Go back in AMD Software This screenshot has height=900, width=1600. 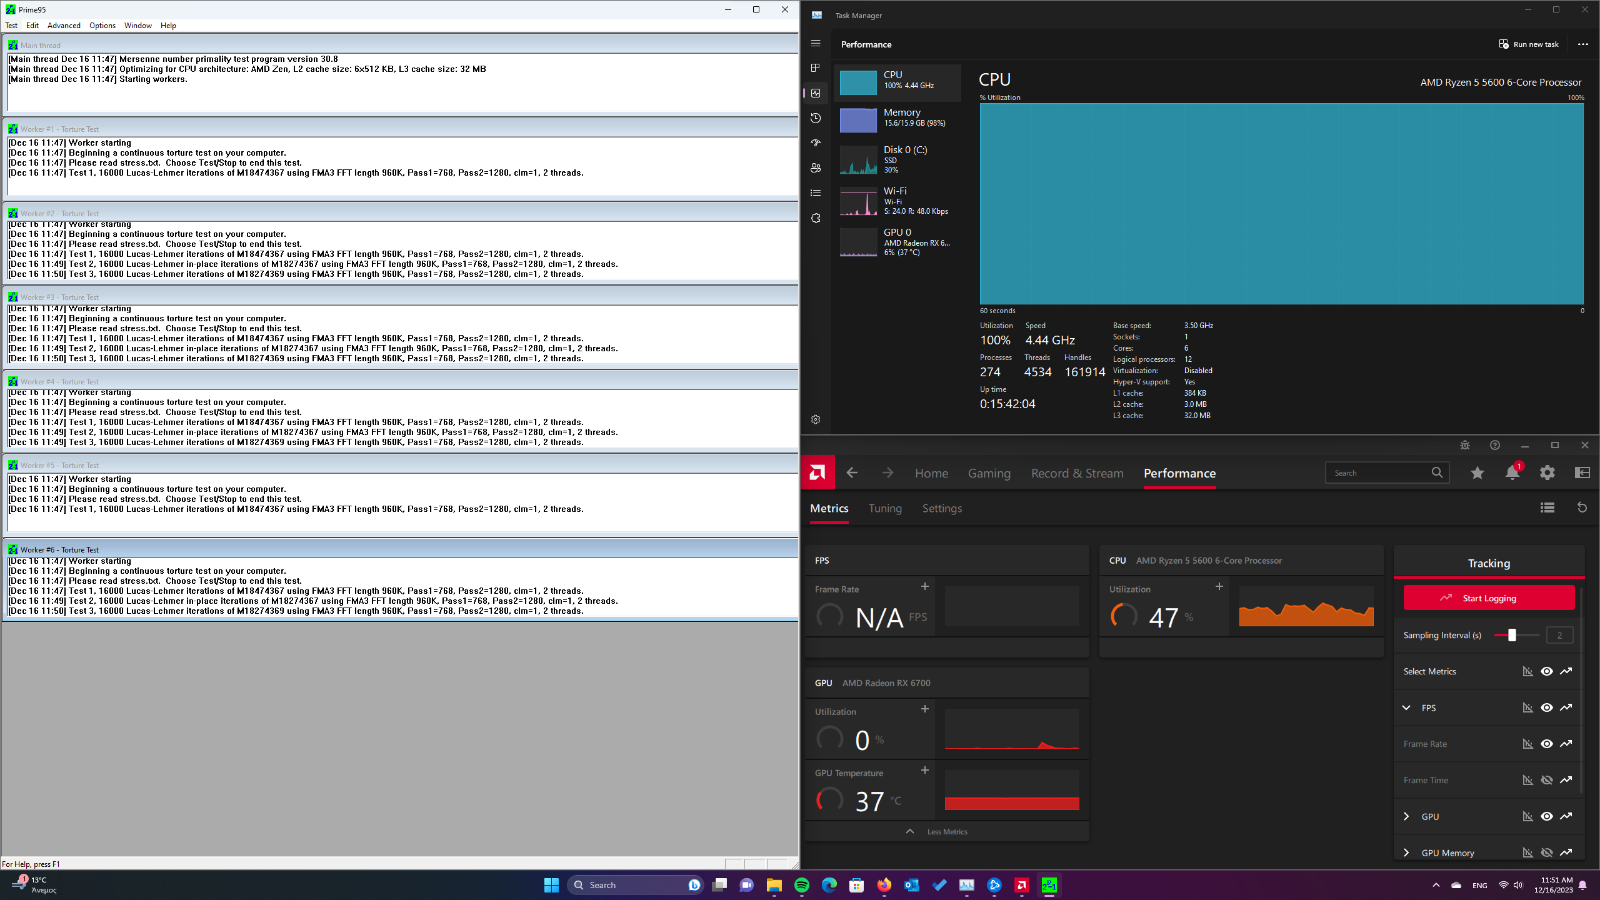pos(852,473)
